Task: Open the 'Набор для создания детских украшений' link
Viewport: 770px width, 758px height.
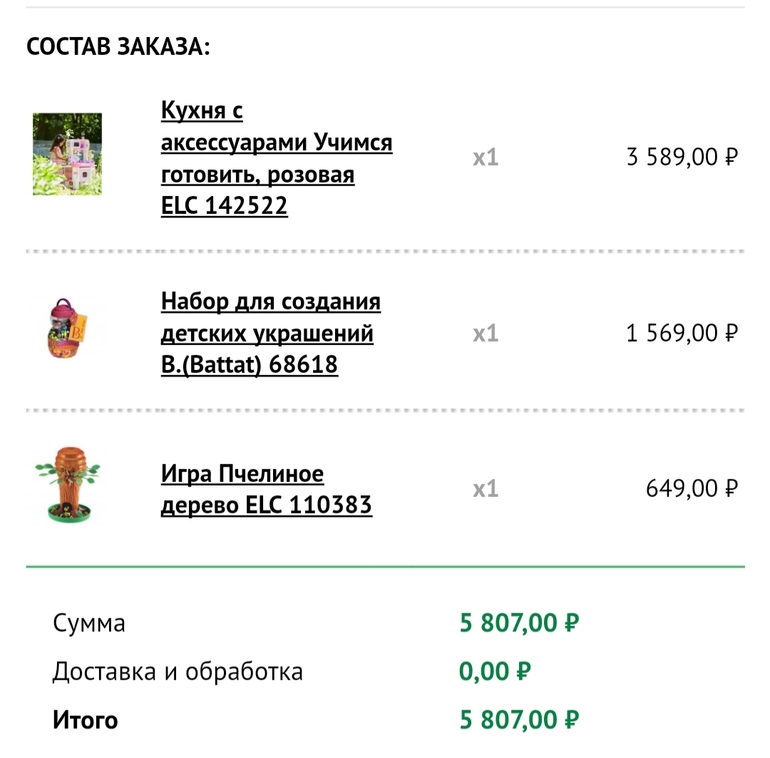Action: click(270, 333)
